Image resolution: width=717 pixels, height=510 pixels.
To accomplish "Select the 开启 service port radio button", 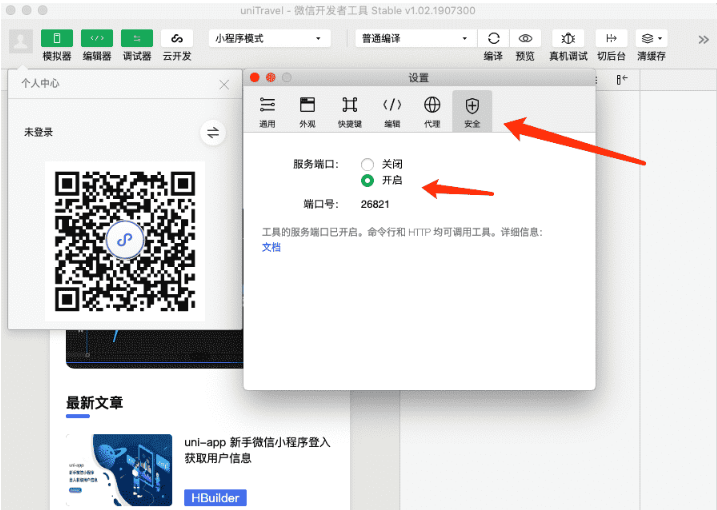I will click(367, 181).
